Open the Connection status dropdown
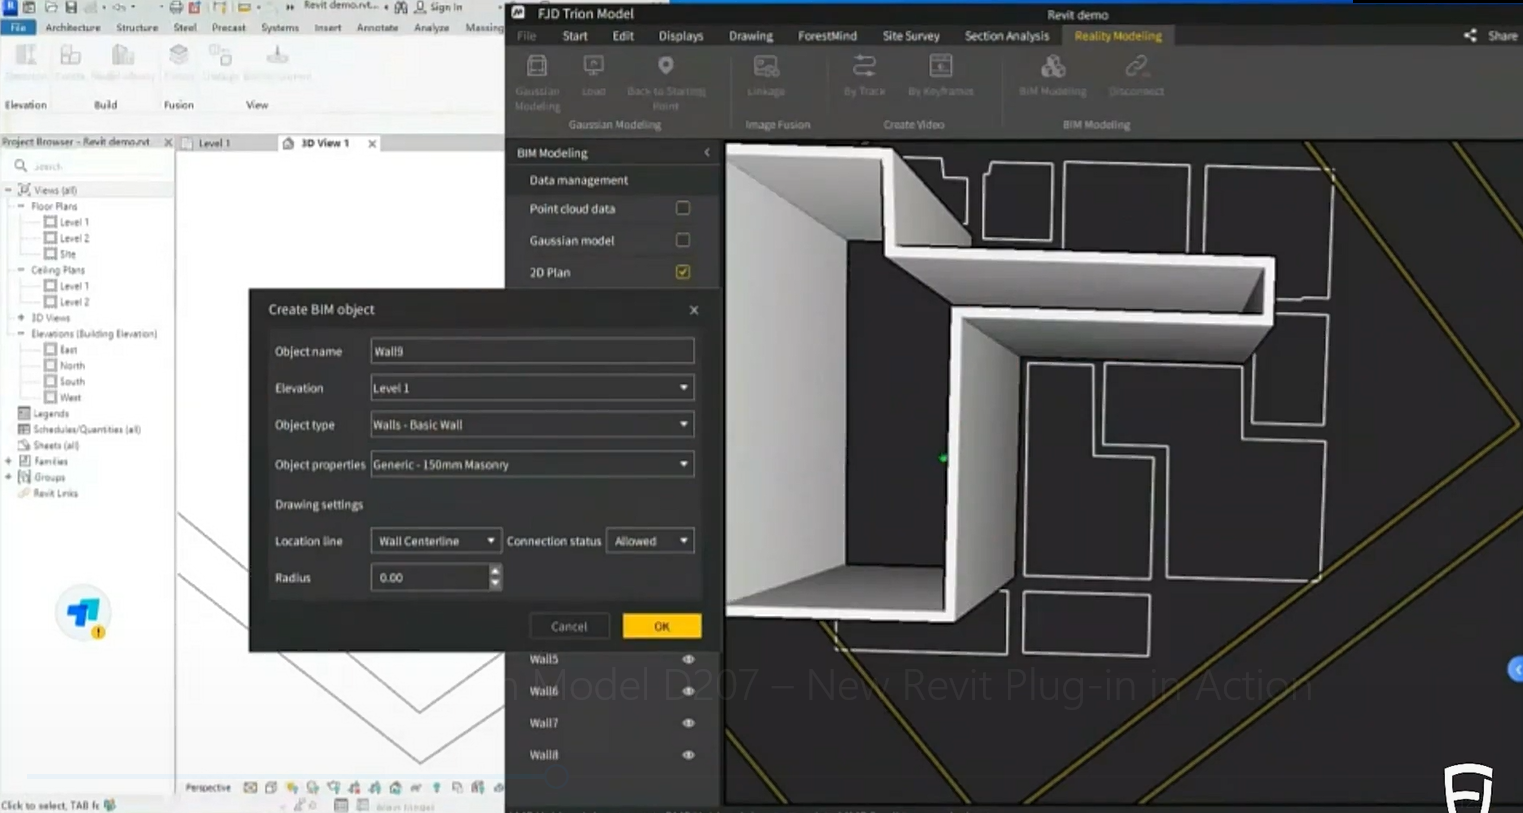 tap(650, 541)
